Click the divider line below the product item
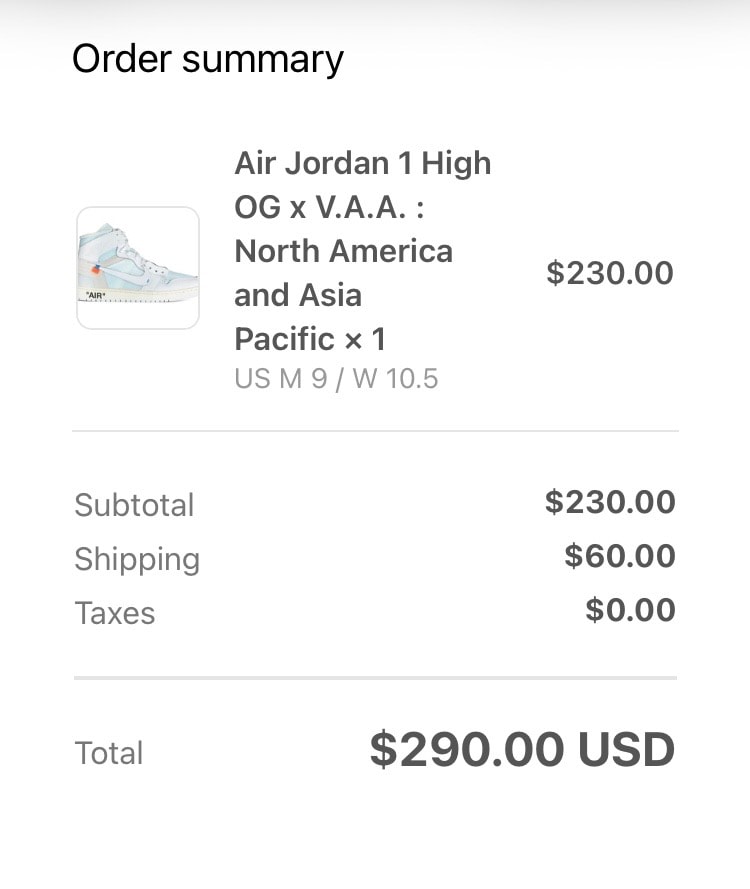The image size is (750, 889). [375, 431]
